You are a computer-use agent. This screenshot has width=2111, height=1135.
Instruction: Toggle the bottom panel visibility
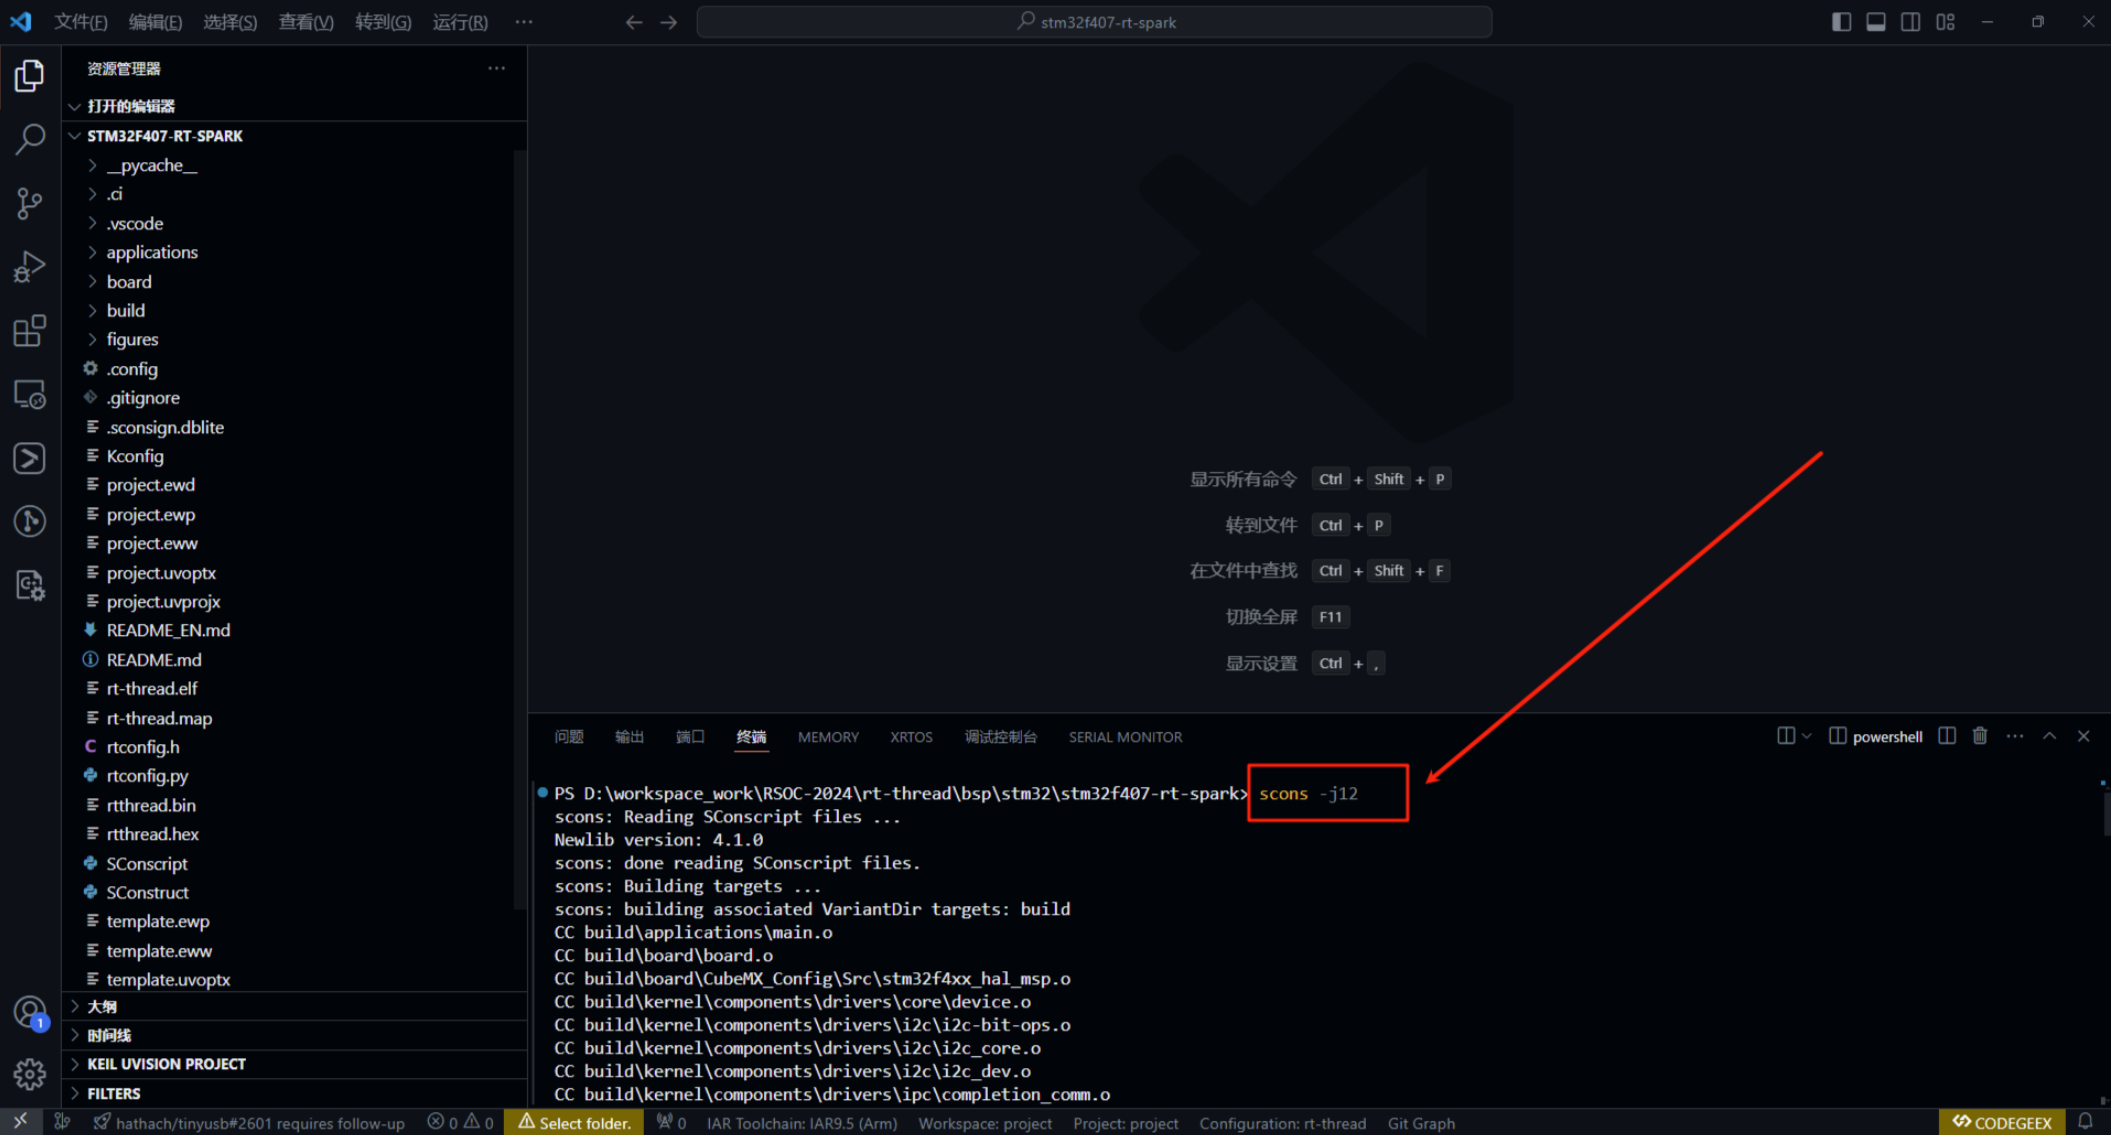tap(1876, 21)
